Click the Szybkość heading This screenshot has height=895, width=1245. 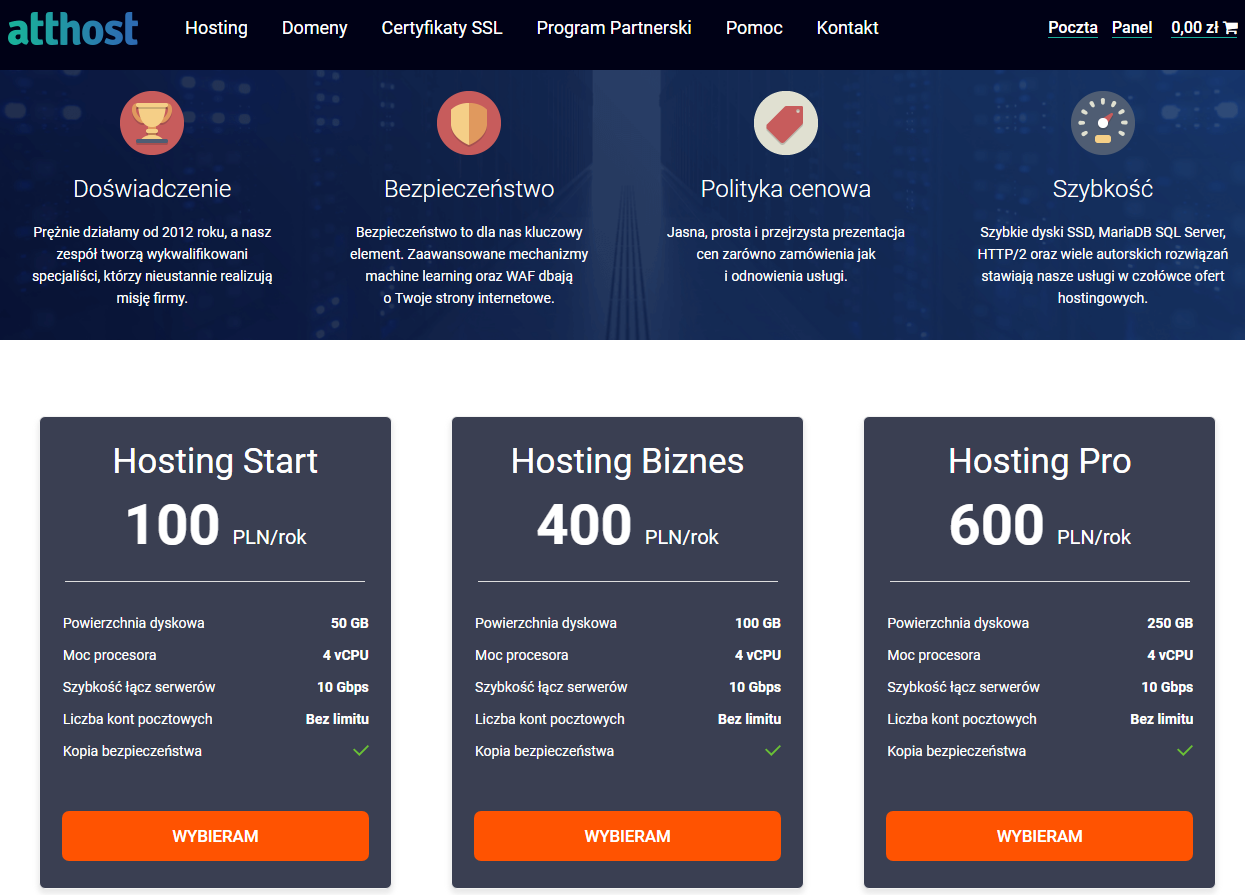tap(1103, 189)
